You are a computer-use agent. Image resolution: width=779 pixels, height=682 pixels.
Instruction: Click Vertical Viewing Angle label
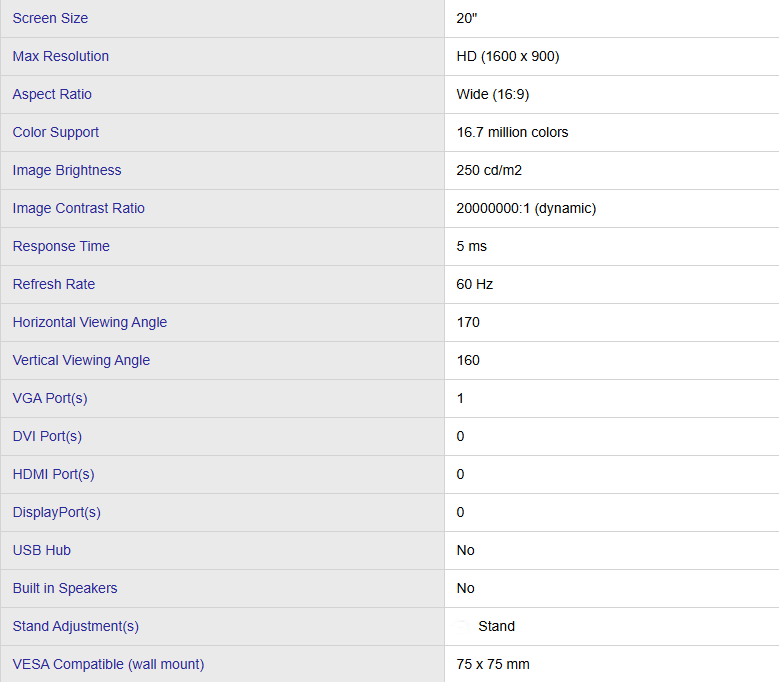pos(81,360)
